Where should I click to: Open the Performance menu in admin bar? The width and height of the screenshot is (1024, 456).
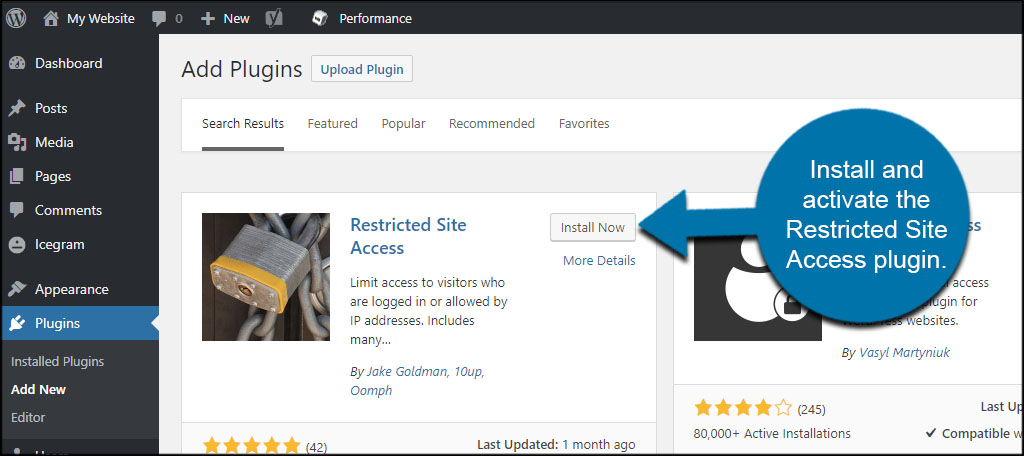pyautogui.click(x=362, y=18)
